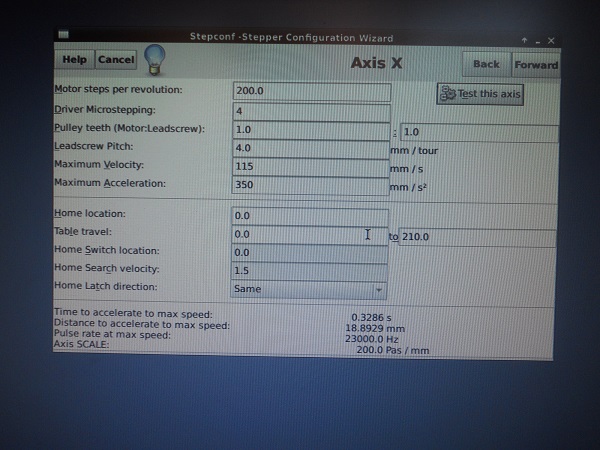Click the 'Table travel:' label
Image resolution: width=600 pixels, height=450 pixels.
(83, 232)
